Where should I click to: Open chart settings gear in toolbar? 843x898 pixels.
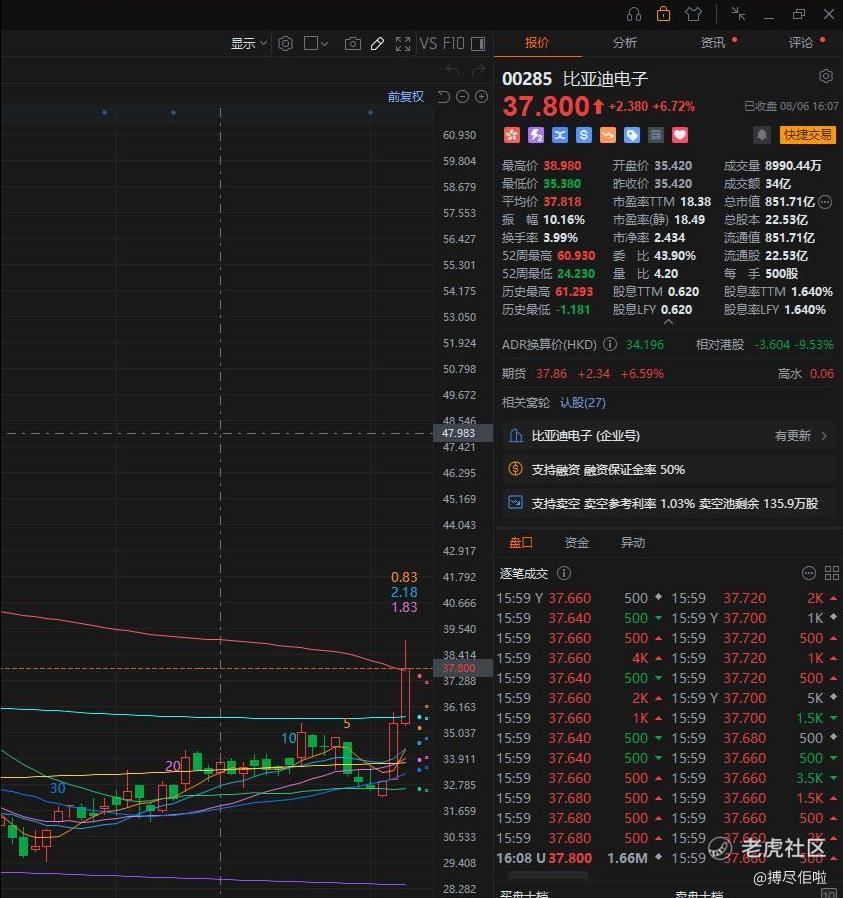285,44
